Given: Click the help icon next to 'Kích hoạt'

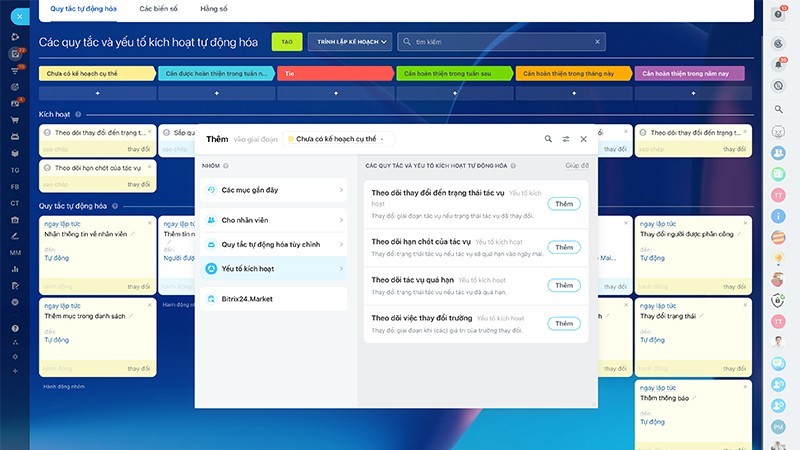Looking at the screenshot, I should point(78,114).
